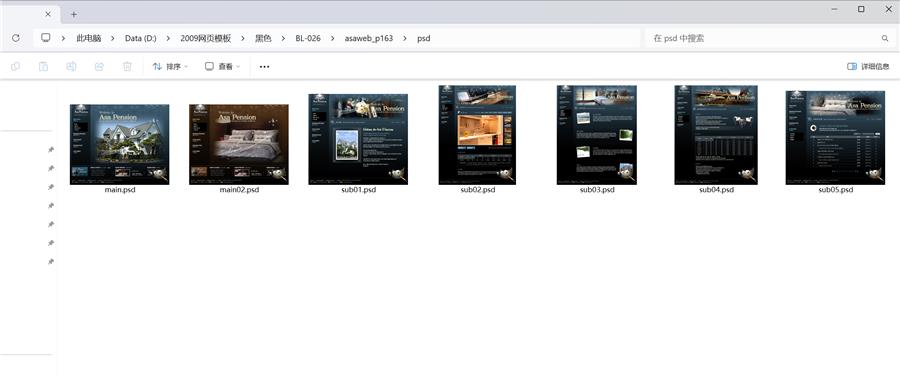Screen dimensions: 900x380
Task: Click the sub01.psd file name
Action: 358,189
